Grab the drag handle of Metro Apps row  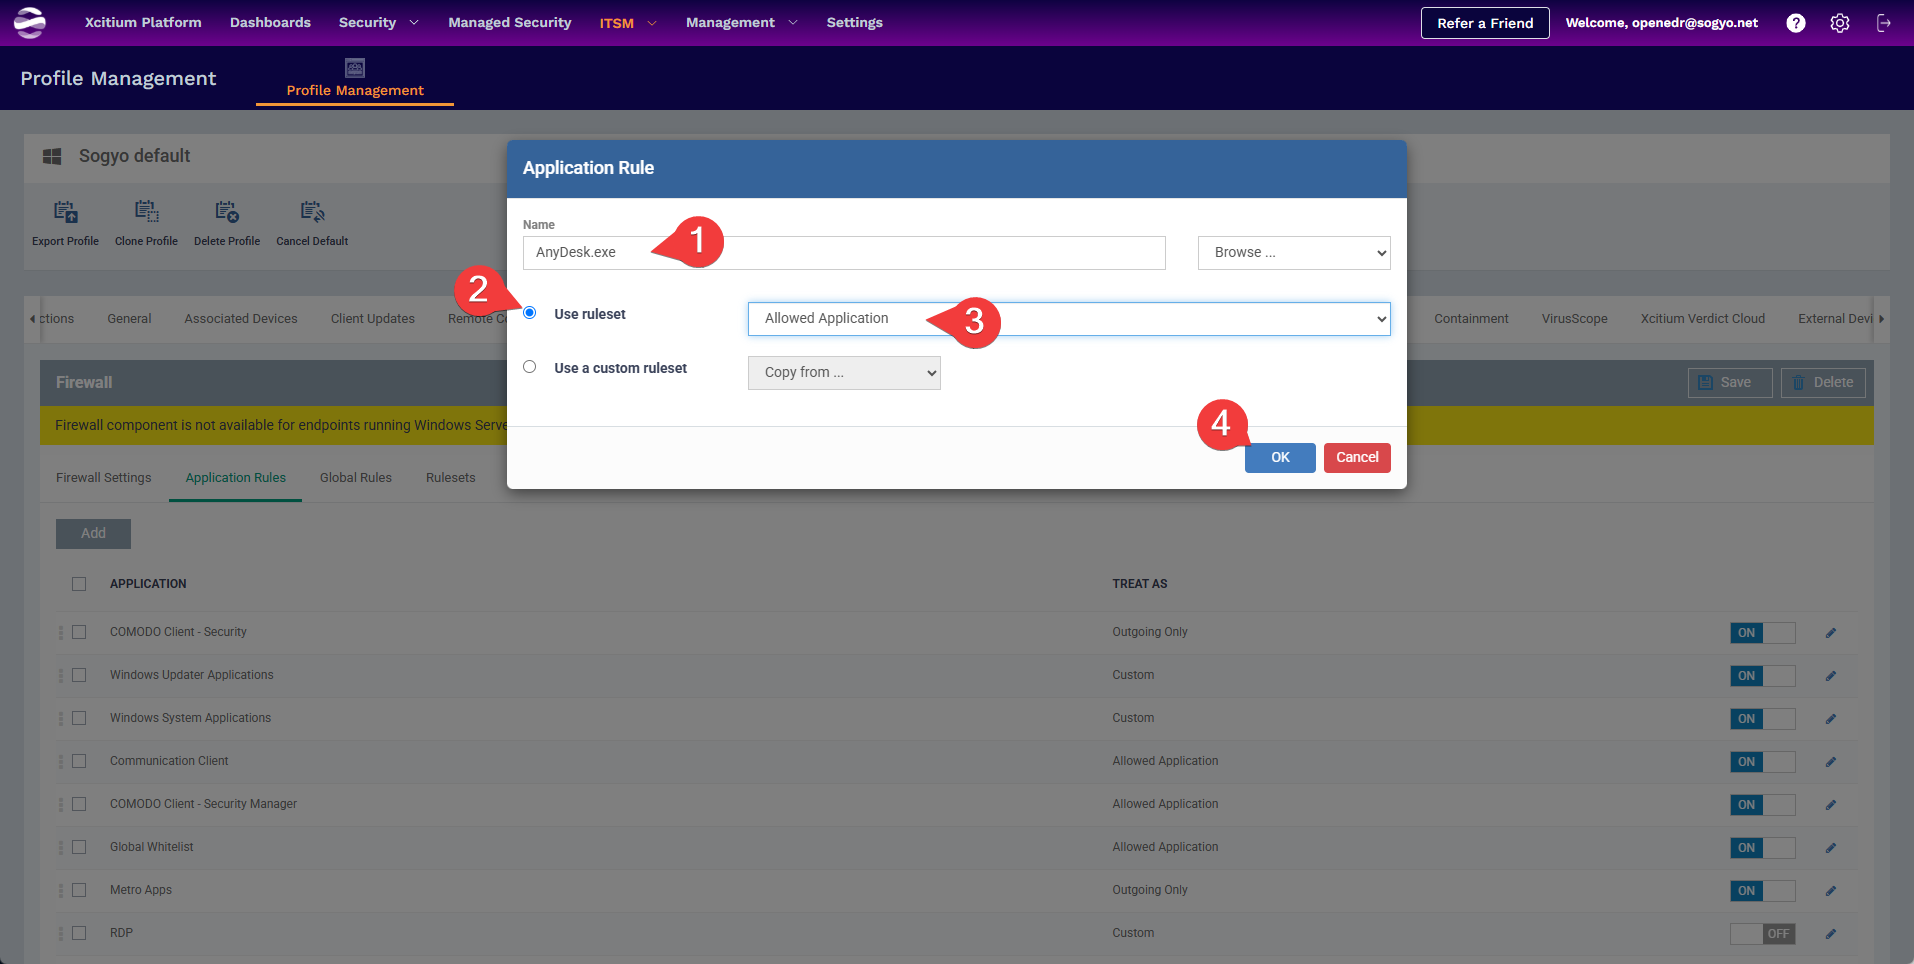(61, 891)
